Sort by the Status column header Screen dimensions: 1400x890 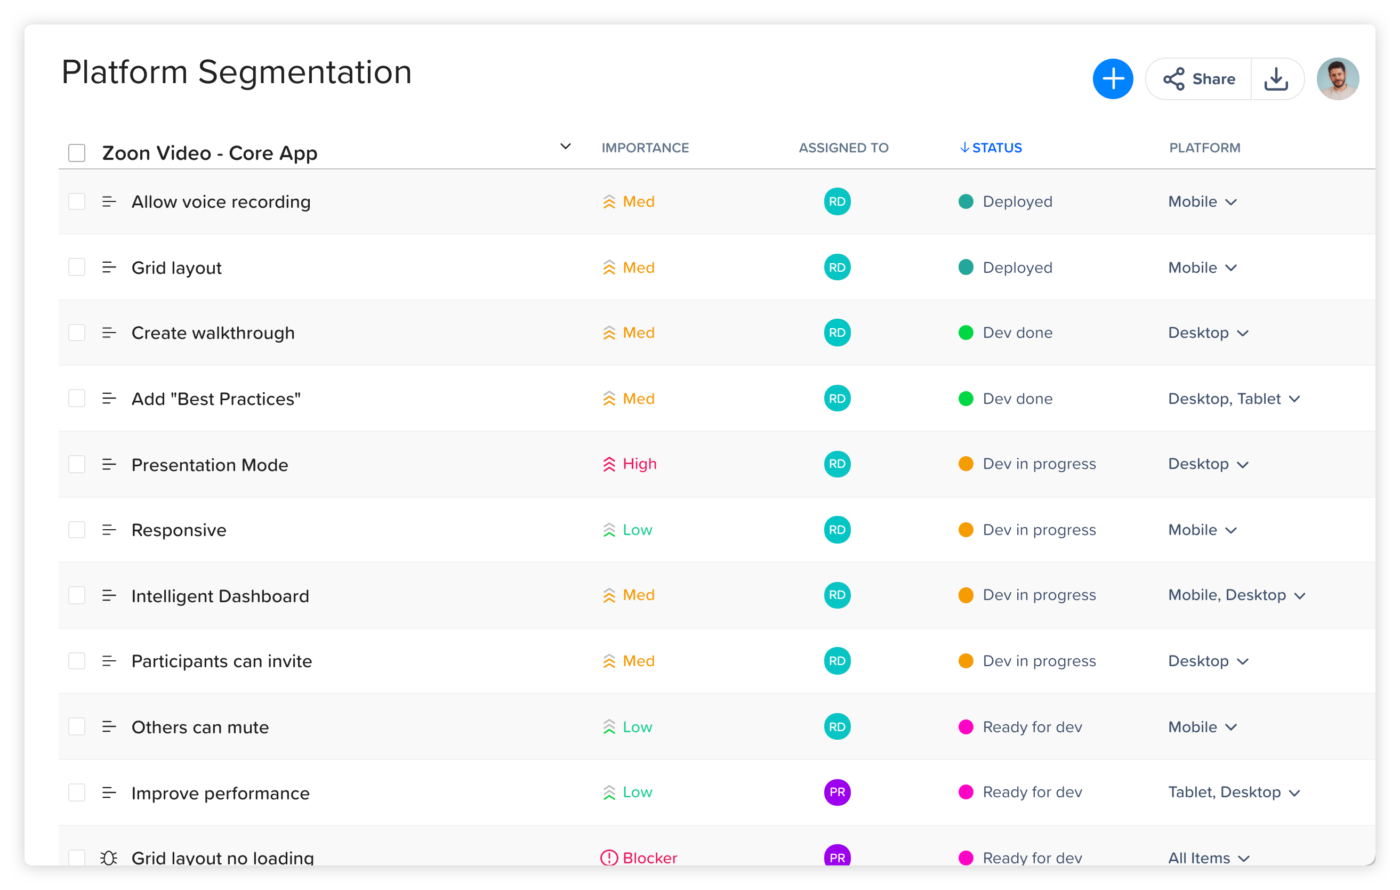point(990,148)
